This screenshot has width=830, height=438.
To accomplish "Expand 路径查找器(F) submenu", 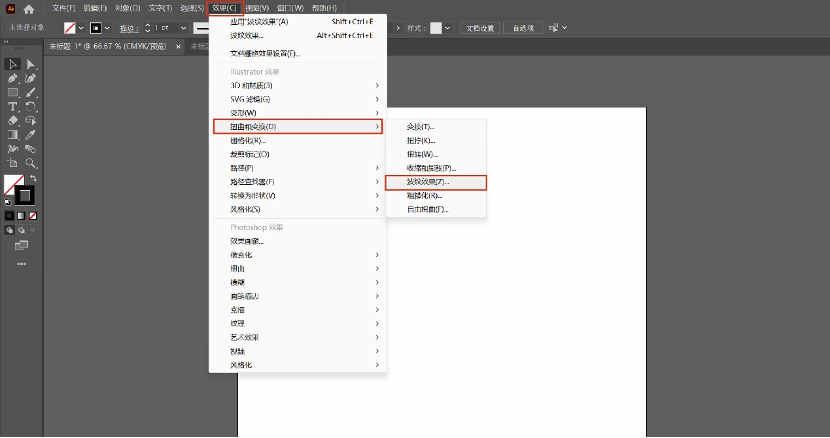I will [x=297, y=182].
